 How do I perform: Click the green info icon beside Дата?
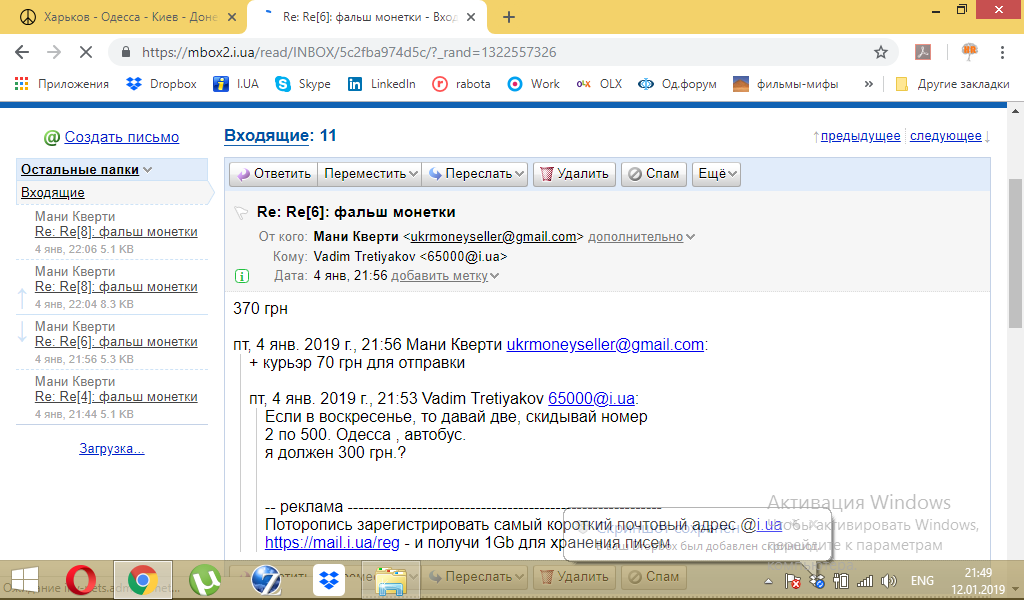[x=242, y=276]
